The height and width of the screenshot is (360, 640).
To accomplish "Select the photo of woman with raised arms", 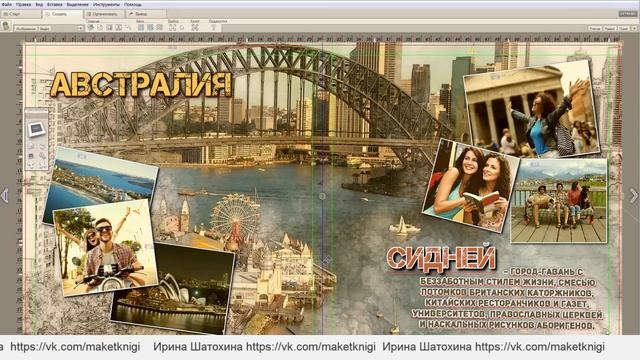I will [532, 109].
